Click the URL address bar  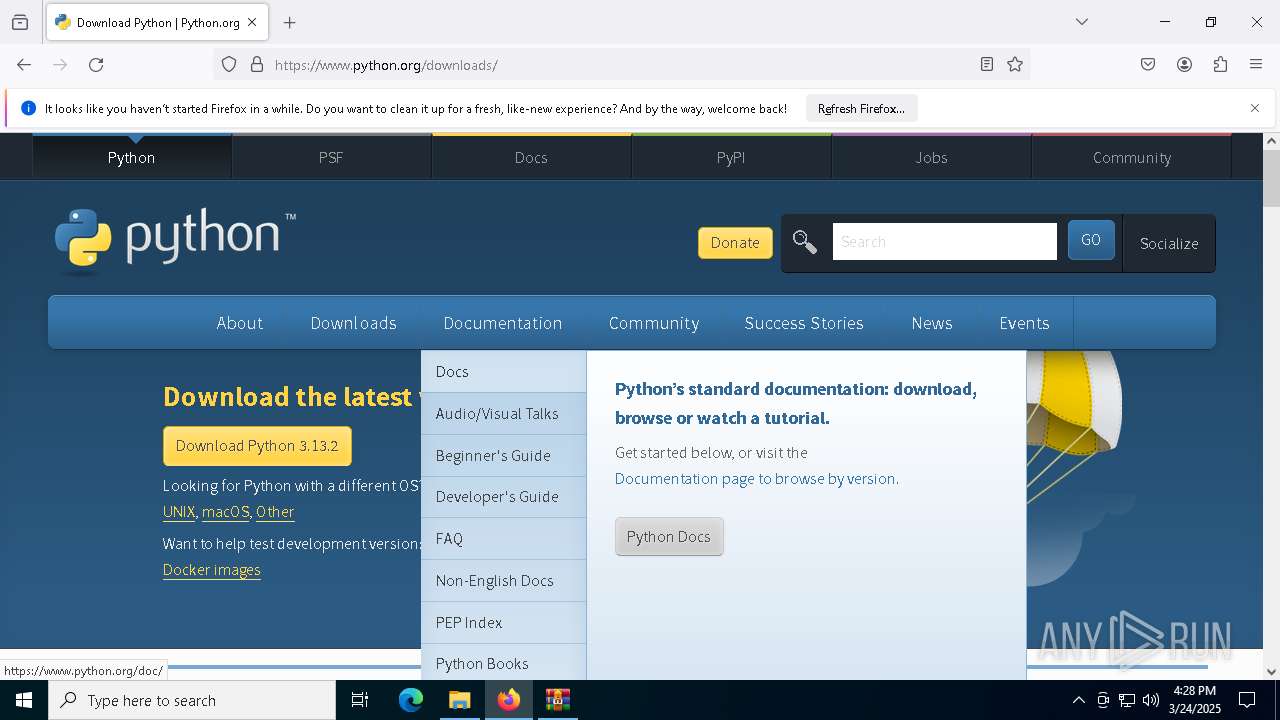pos(620,65)
